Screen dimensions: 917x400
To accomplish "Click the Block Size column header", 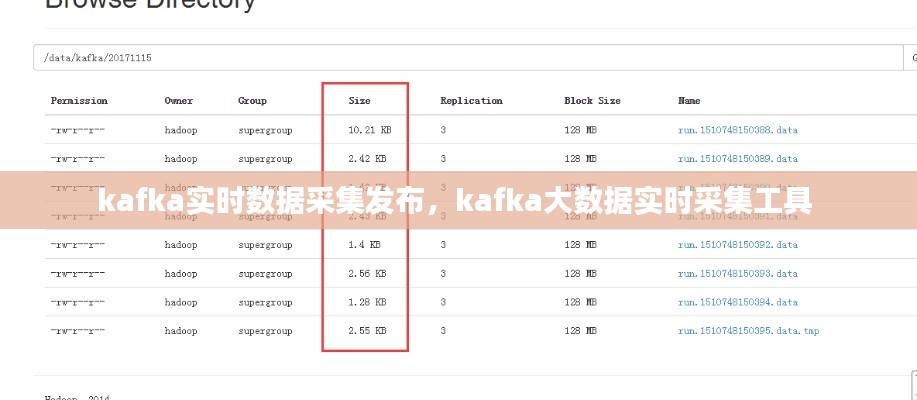I will click(592, 101).
